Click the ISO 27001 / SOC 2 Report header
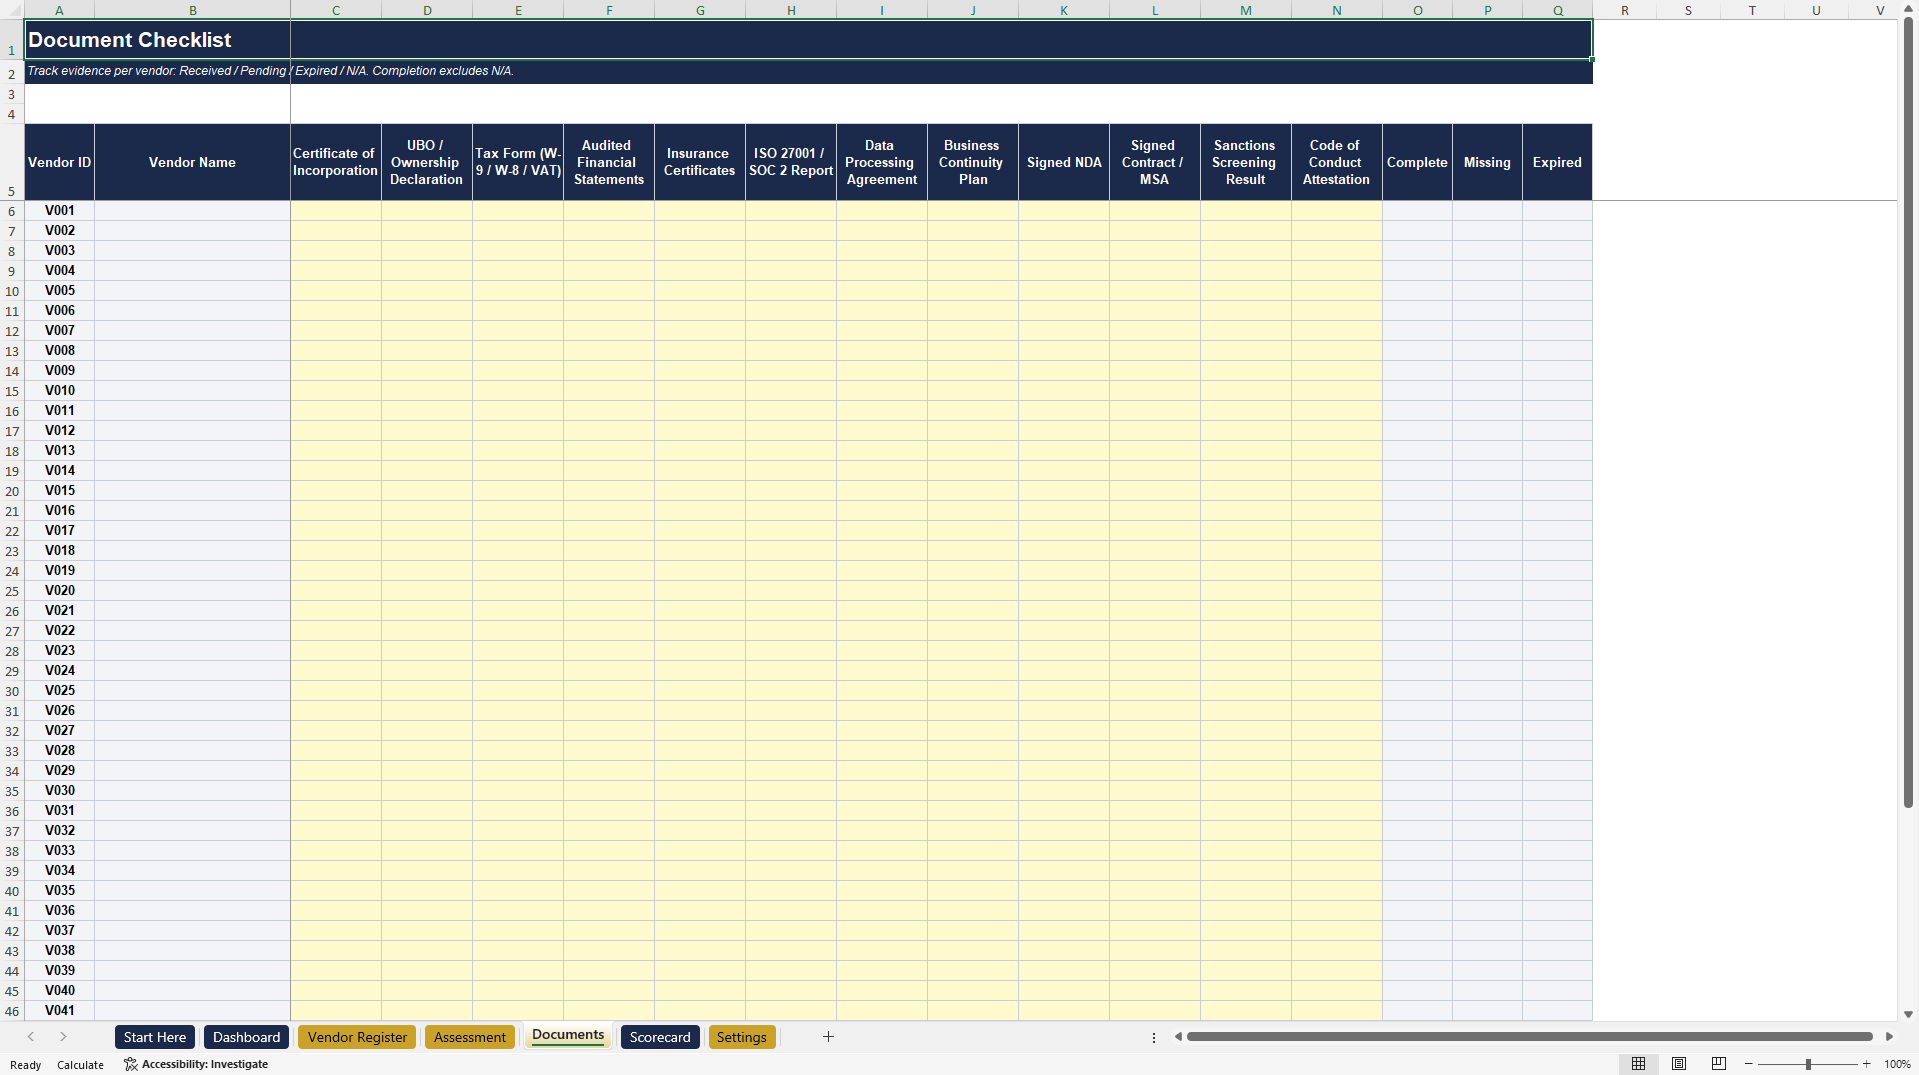Image resolution: width=1919 pixels, height=1075 pixels. coord(791,162)
